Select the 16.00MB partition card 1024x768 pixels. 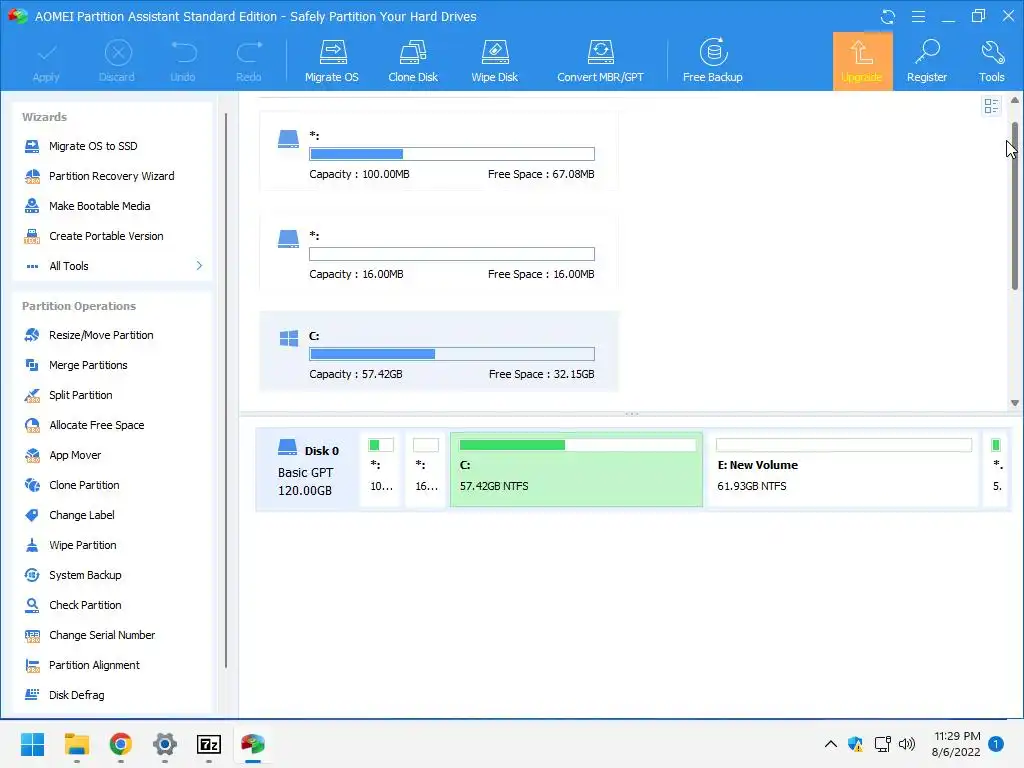tap(439, 251)
